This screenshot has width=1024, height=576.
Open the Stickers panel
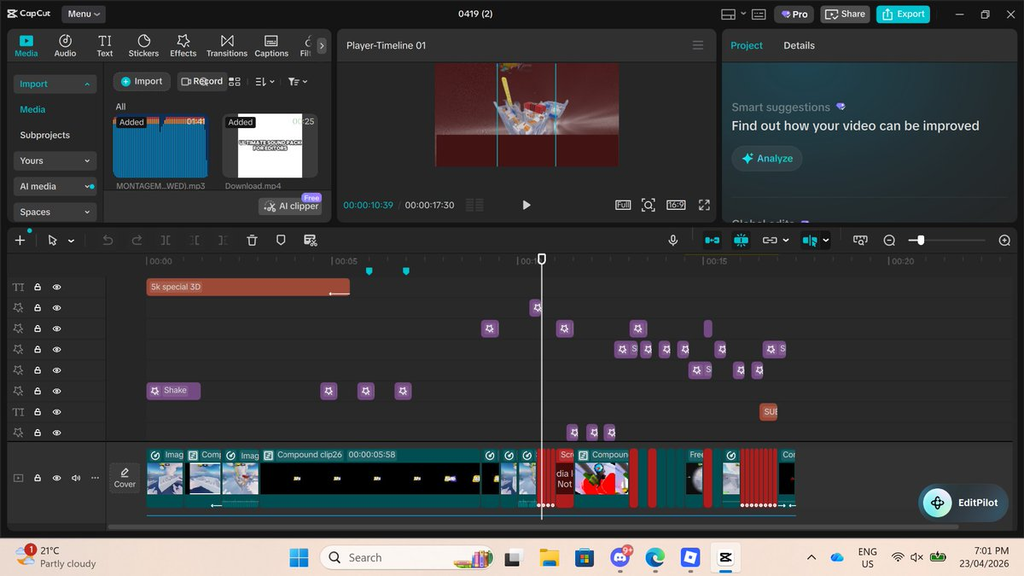144,46
